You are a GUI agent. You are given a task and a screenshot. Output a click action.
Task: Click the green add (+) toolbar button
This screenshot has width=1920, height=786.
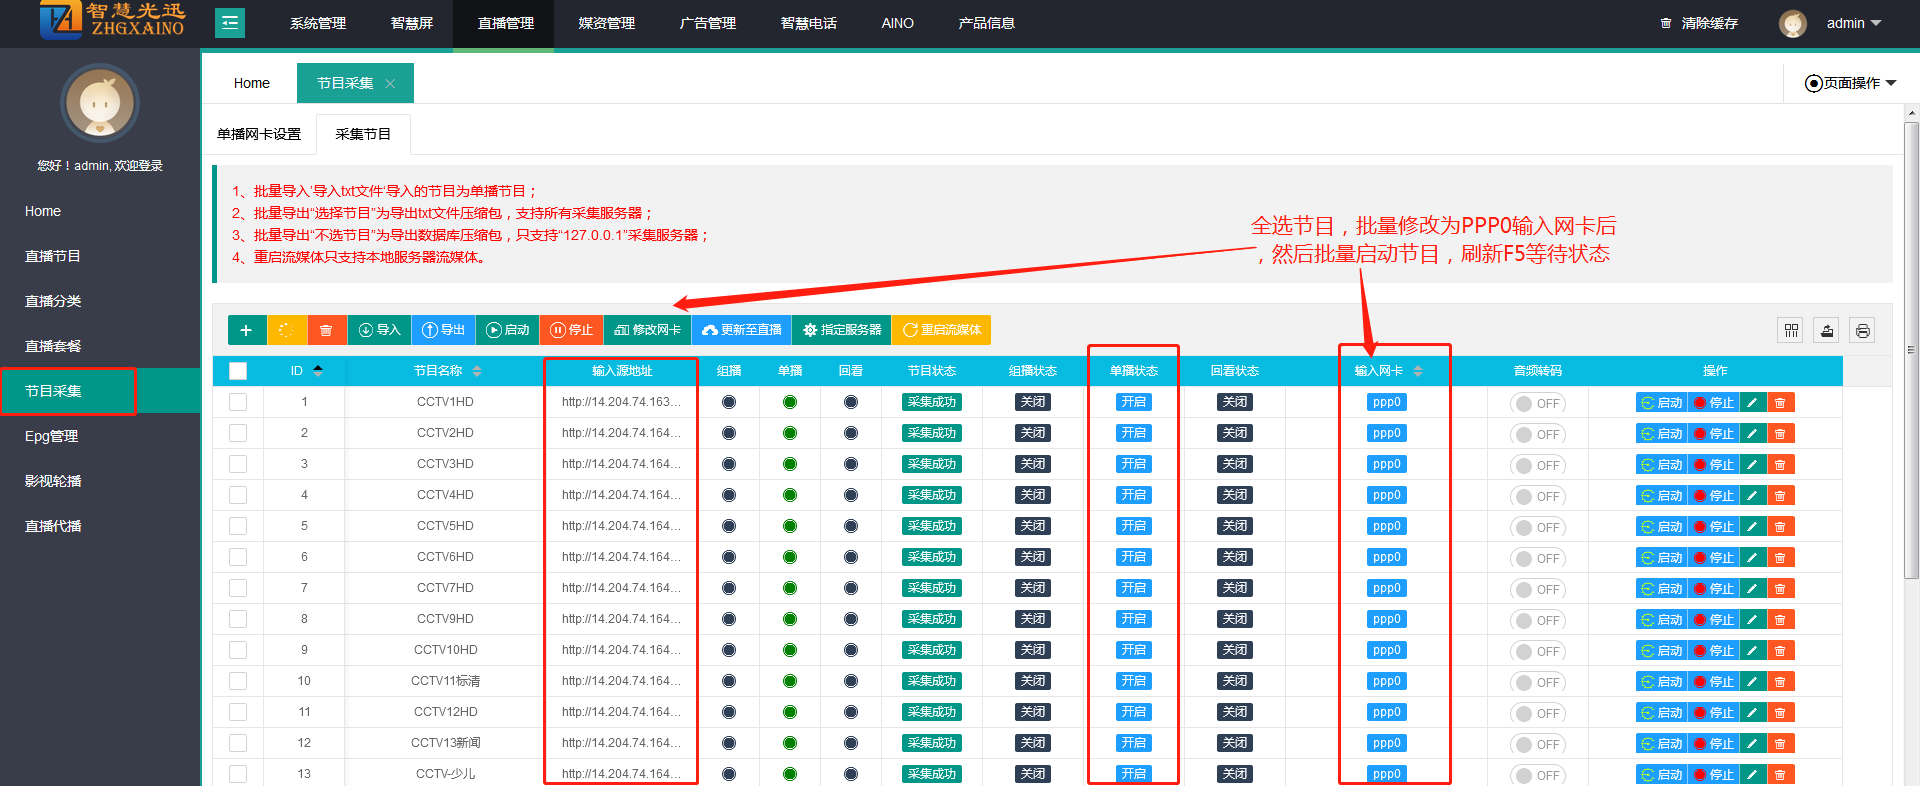246,330
